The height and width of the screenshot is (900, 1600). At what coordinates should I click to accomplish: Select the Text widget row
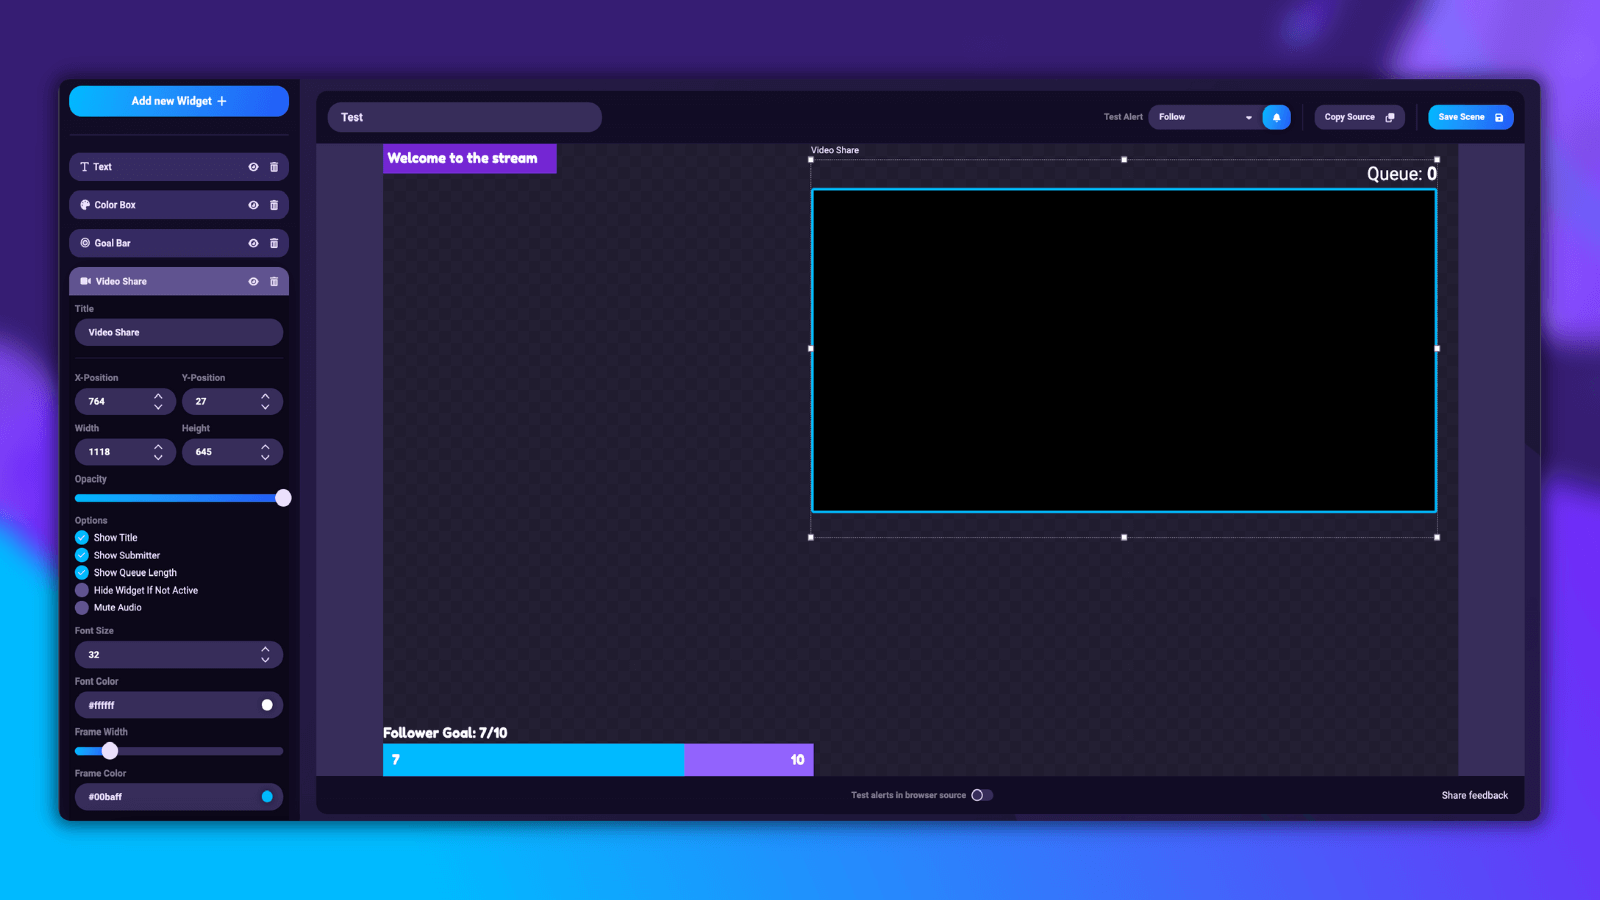pos(179,167)
